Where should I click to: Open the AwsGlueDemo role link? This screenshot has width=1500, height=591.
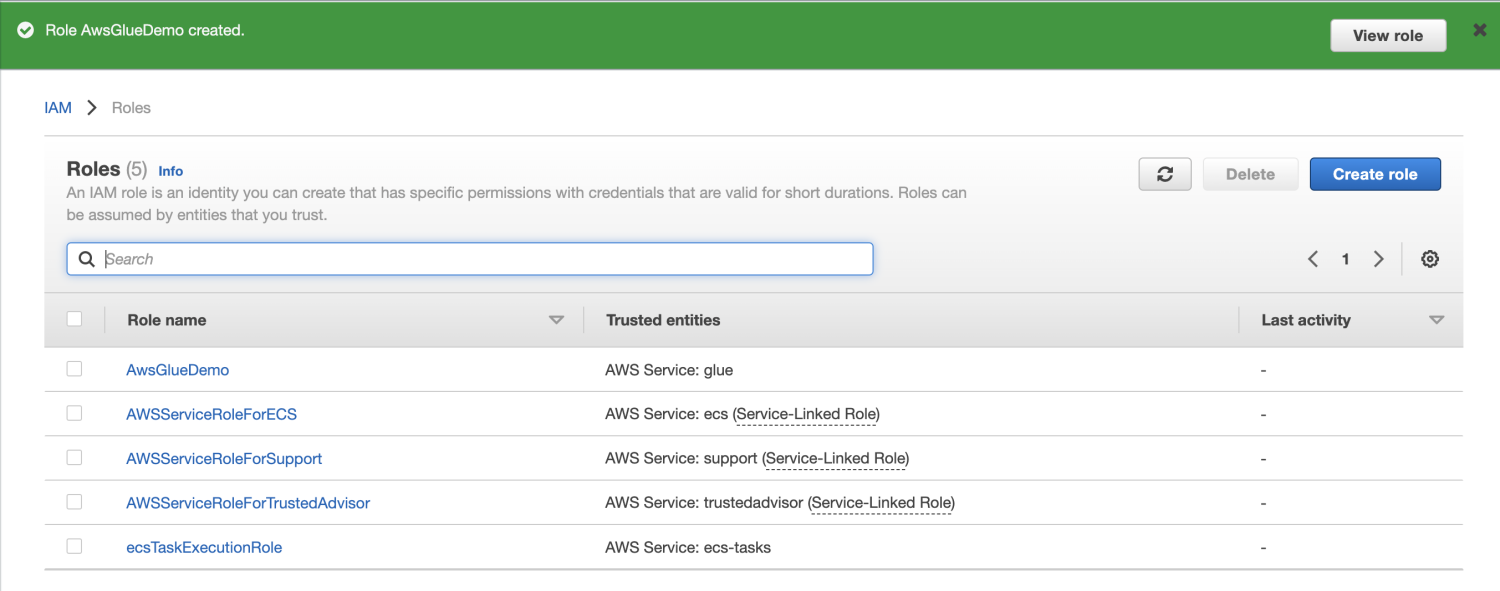[x=177, y=370]
